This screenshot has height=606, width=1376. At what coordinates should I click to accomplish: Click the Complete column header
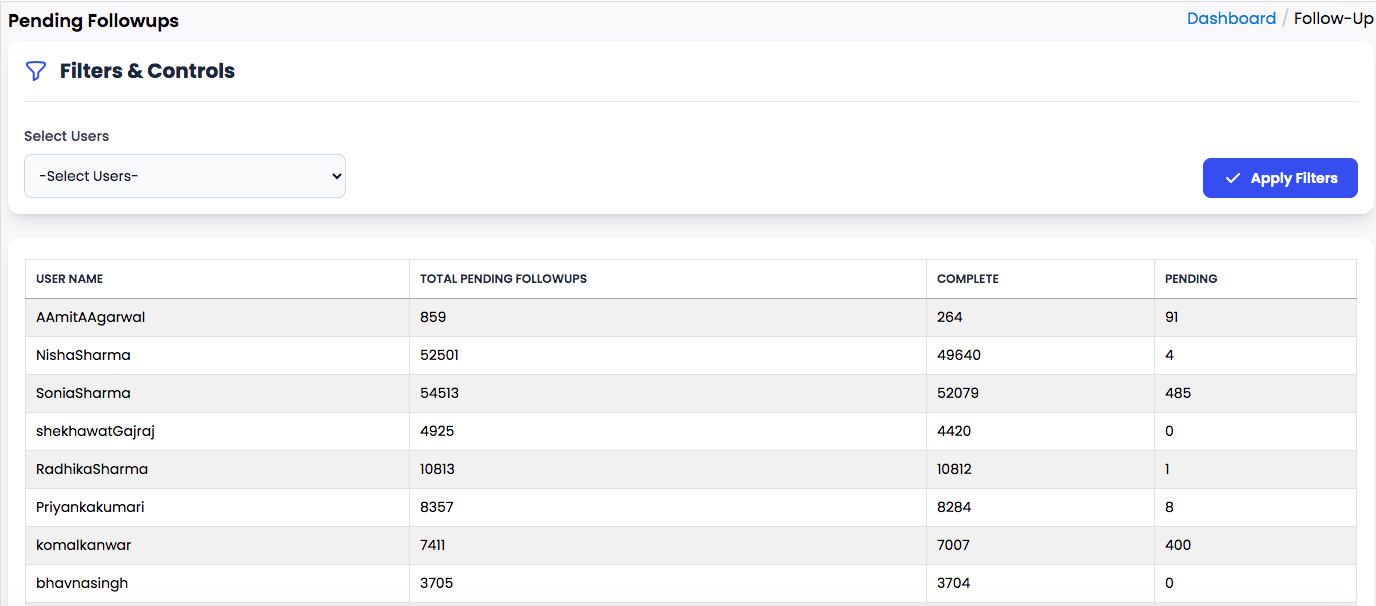[967, 279]
